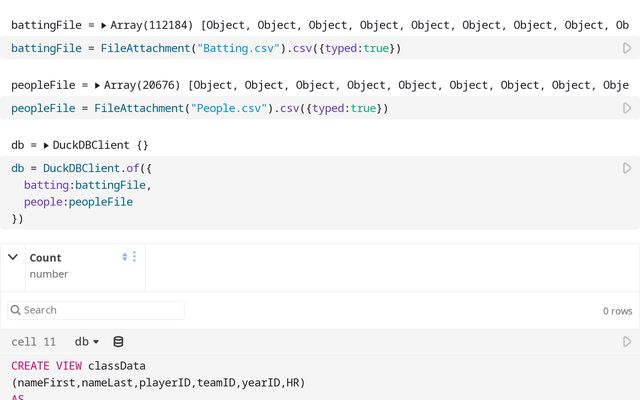Open the Count column options menu

coord(135,257)
